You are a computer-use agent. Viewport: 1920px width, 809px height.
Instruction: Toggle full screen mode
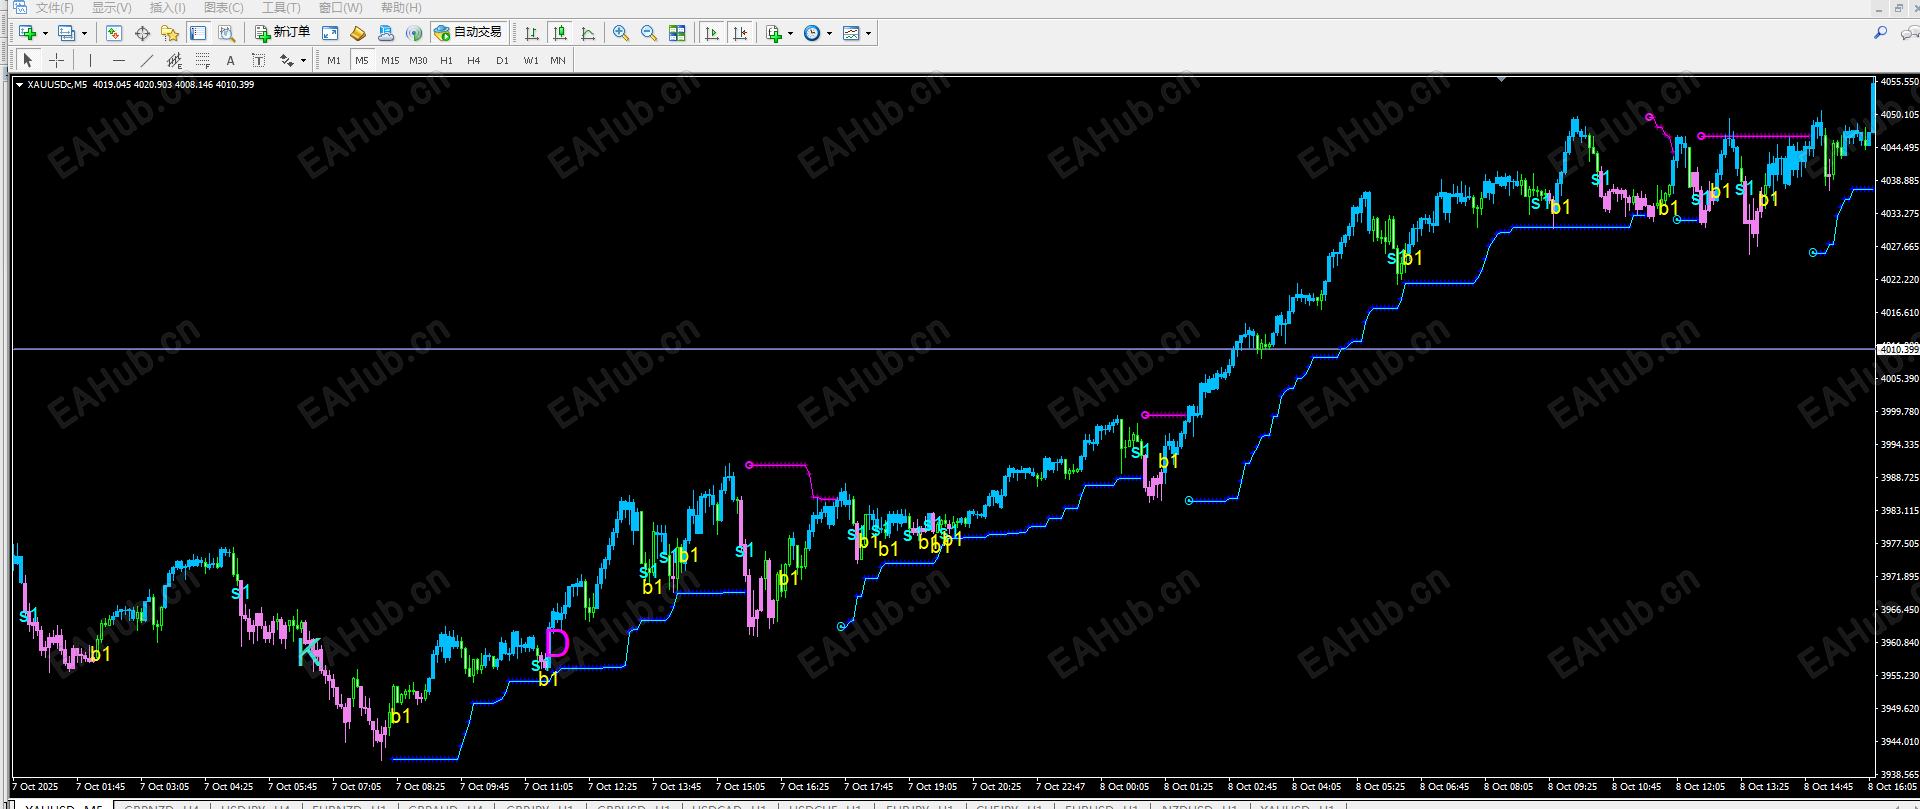(x=330, y=33)
